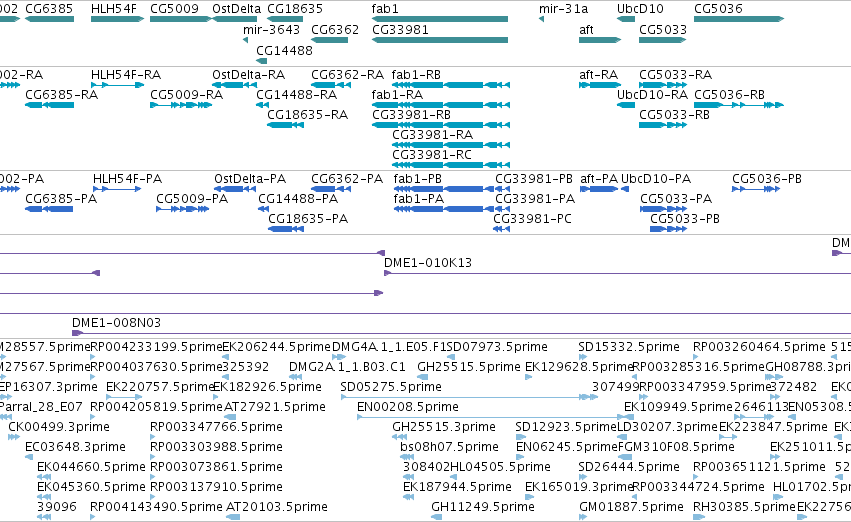The image size is (851, 522).
Task: Select the DMG4A.1_1.E05.F1 EST label
Action: click(x=388, y=347)
